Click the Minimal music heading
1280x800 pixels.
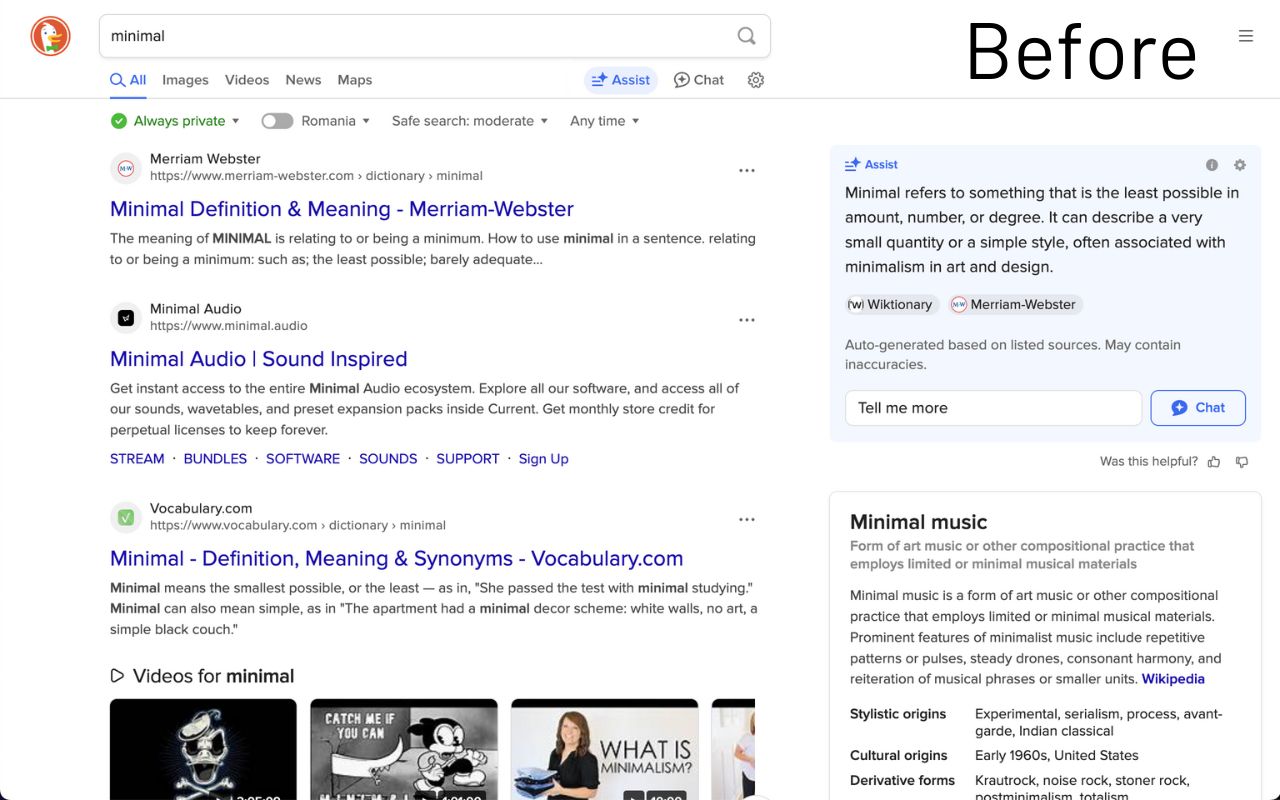(918, 522)
